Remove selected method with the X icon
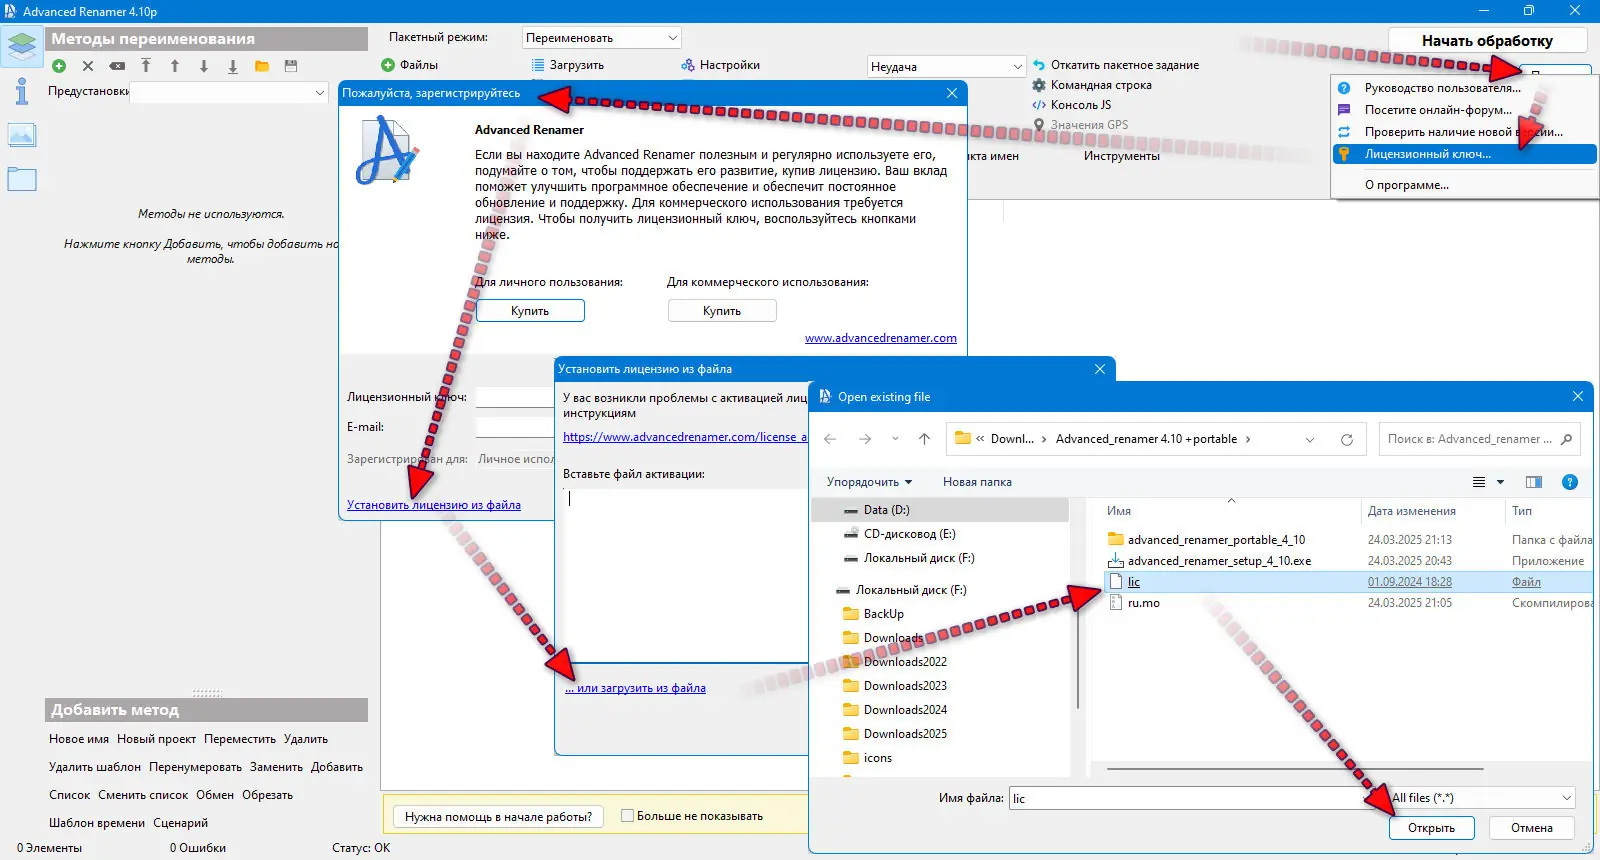1600x860 pixels. [88, 66]
